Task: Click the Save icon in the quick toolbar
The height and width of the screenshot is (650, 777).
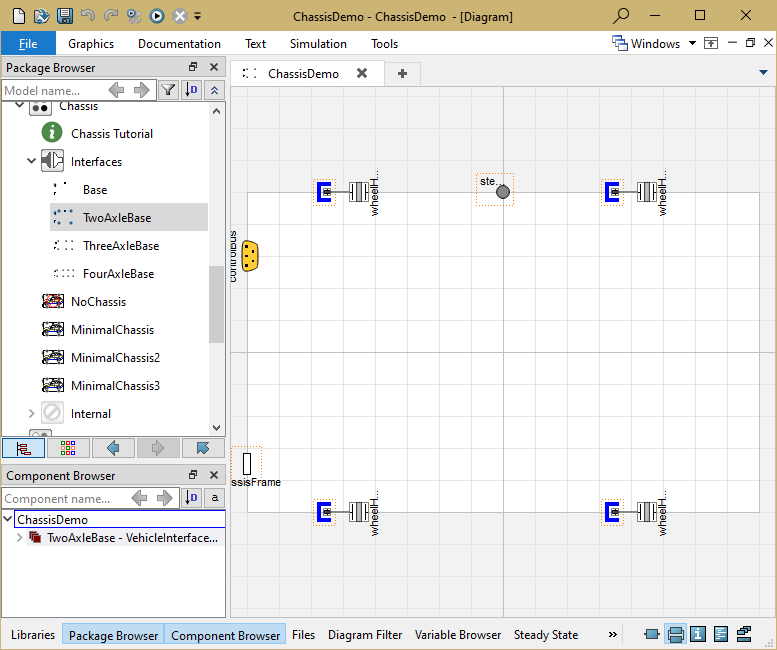Action: pos(64,15)
